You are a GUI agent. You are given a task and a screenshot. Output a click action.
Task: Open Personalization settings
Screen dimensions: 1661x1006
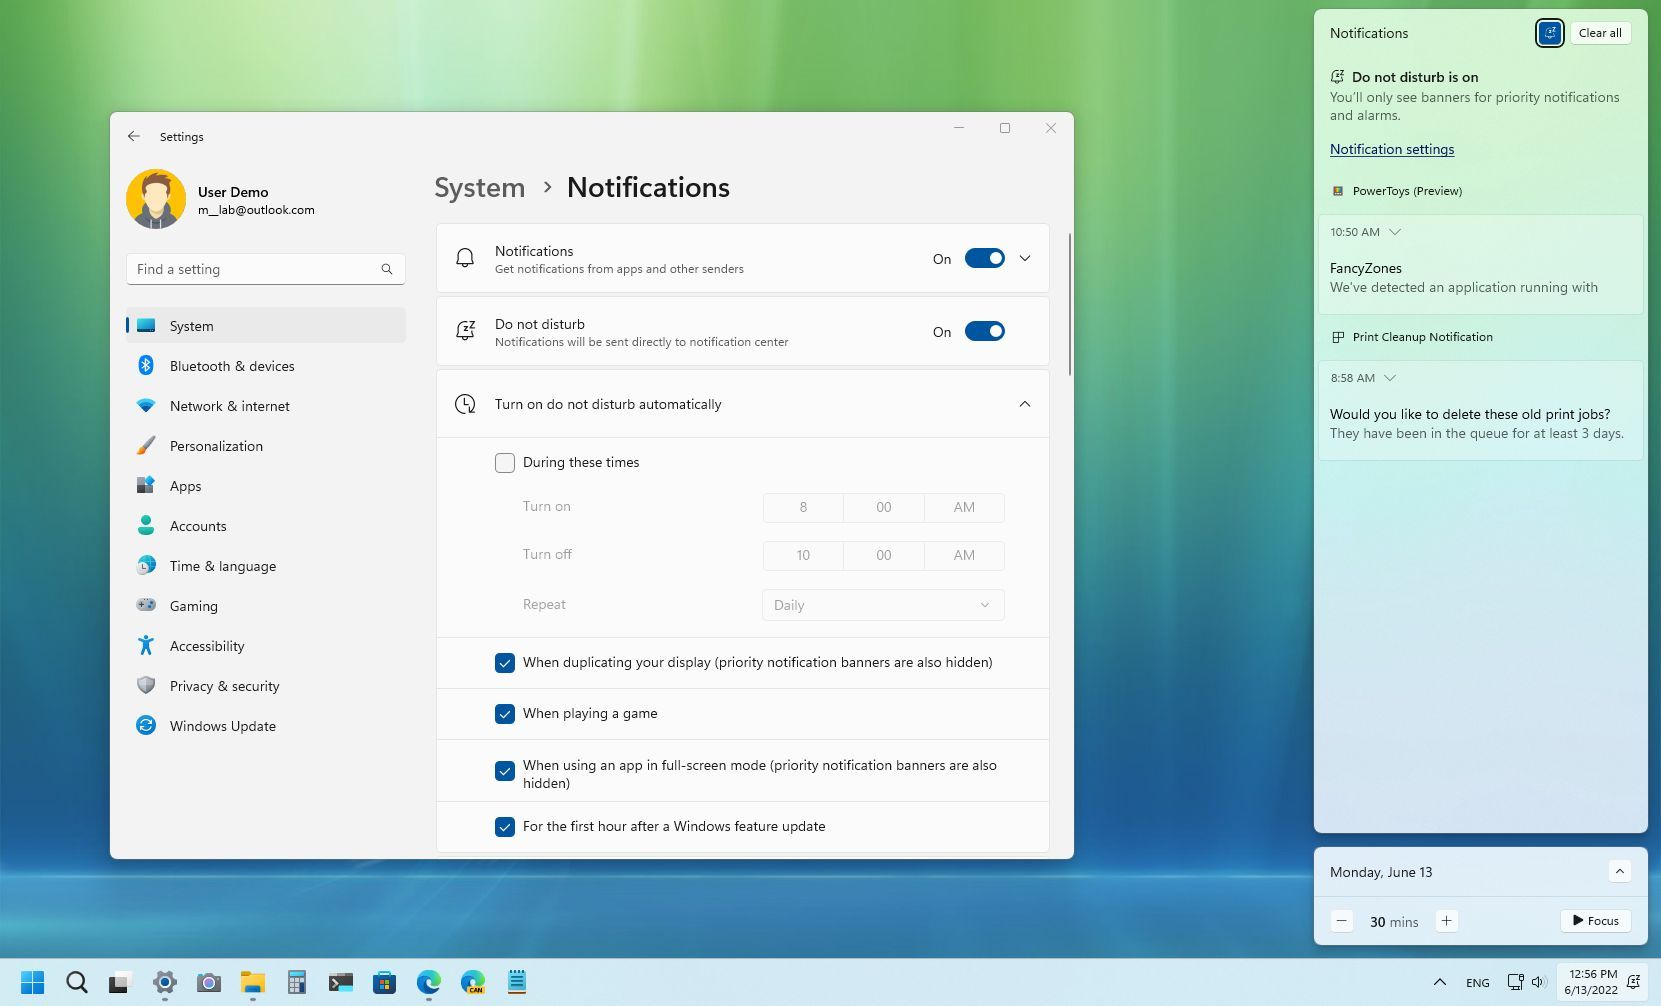[216, 446]
